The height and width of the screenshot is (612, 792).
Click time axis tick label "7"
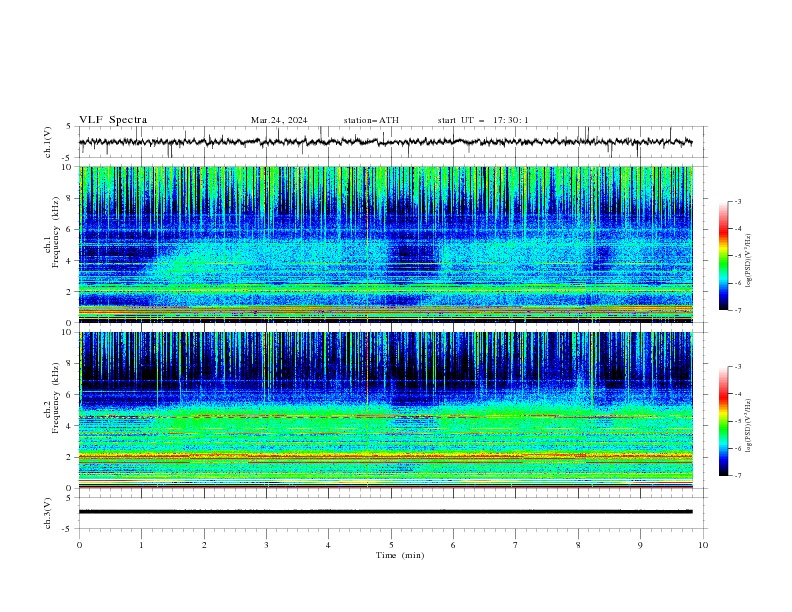pos(516,545)
